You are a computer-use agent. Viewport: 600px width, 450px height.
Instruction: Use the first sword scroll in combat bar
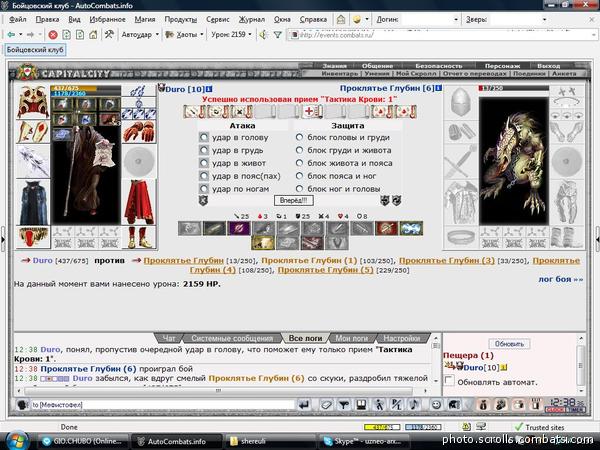194,112
